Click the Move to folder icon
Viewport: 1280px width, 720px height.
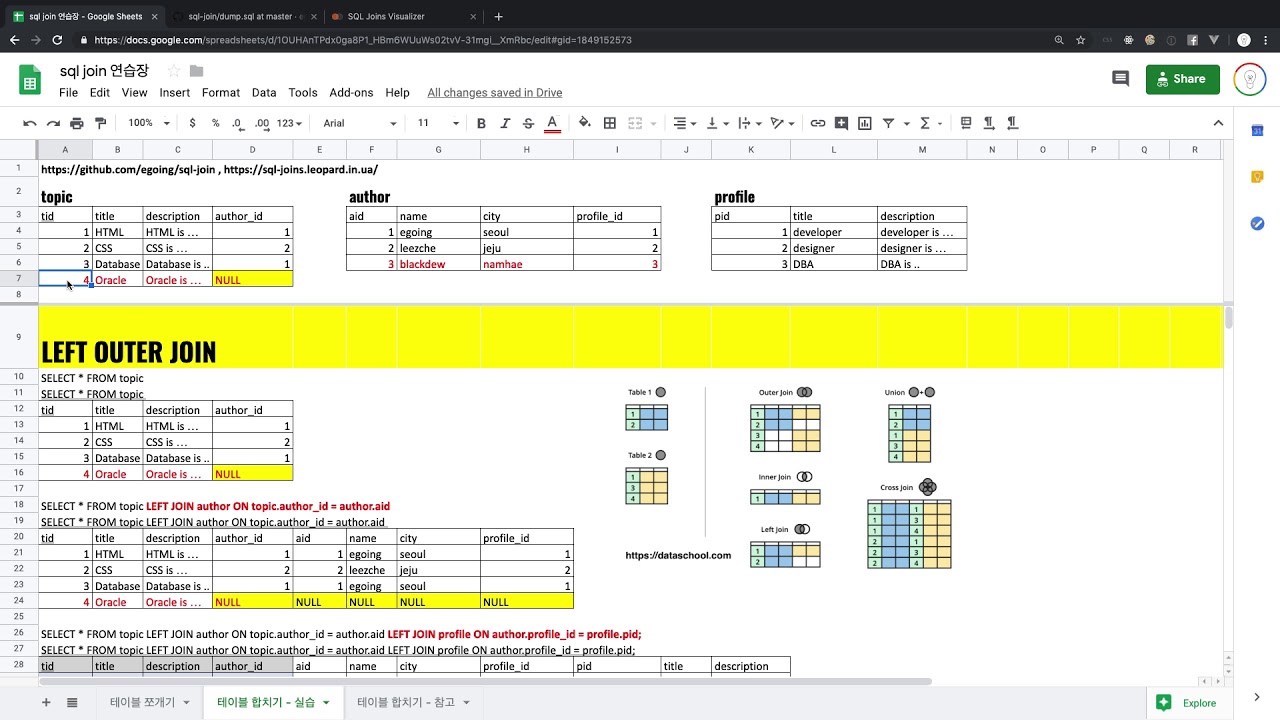196,71
